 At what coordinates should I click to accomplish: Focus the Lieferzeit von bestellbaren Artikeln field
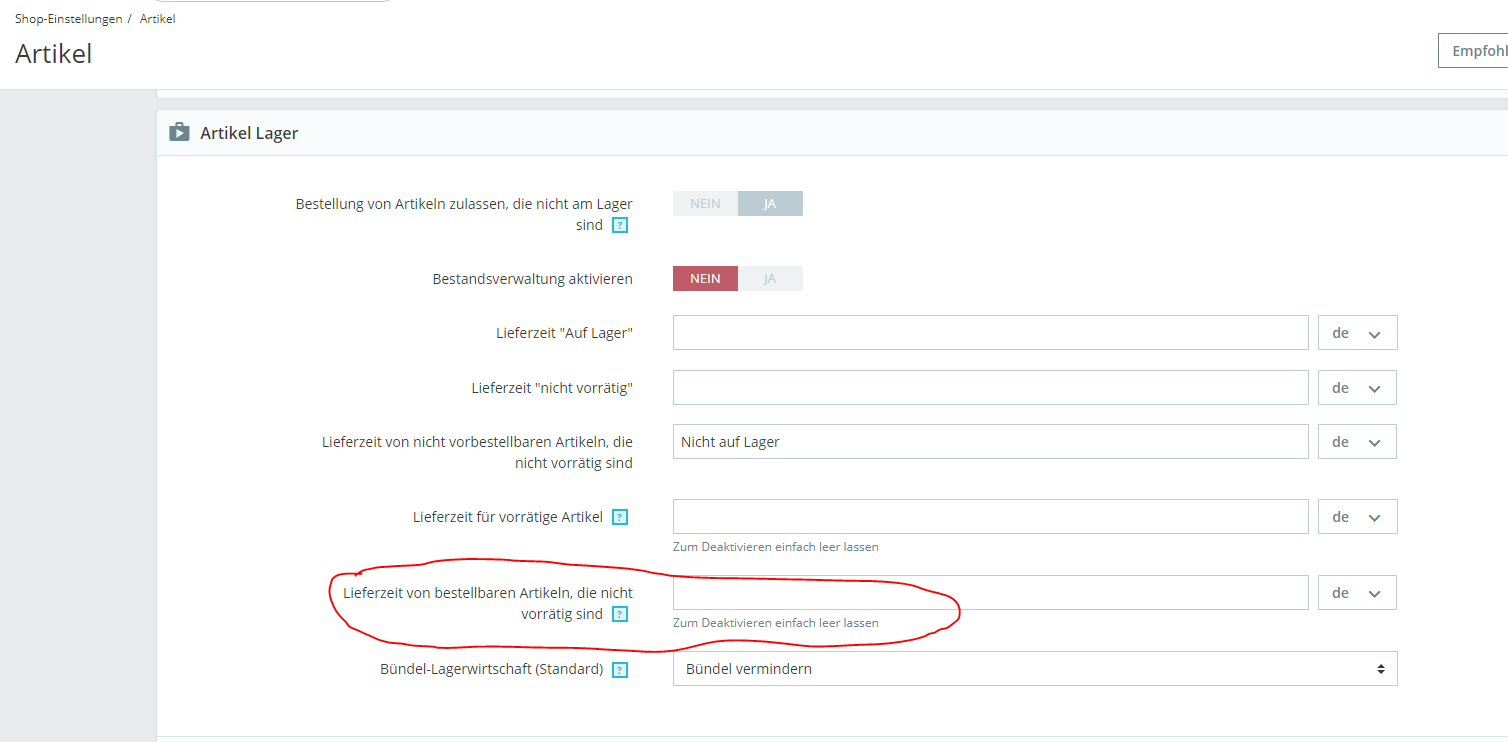990,593
